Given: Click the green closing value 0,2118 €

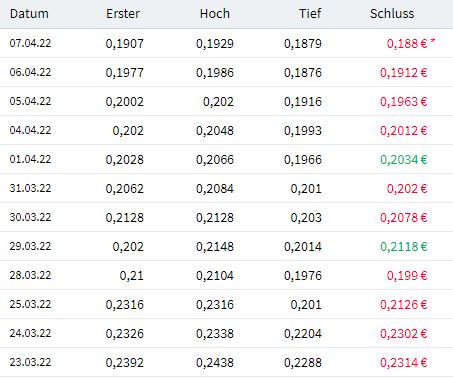Looking at the screenshot, I should (x=404, y=247).
